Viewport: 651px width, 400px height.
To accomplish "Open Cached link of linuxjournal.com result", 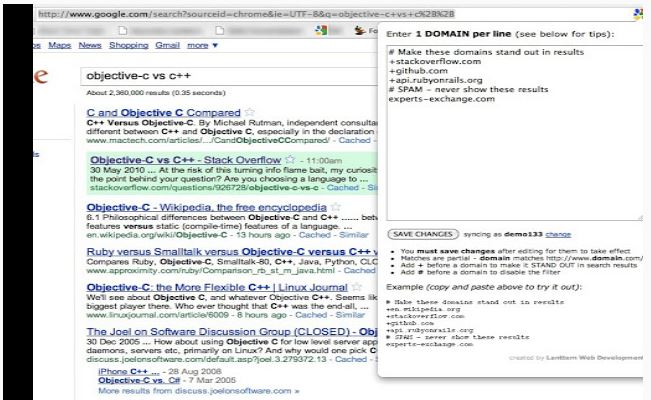I will [x=311, y=315].
